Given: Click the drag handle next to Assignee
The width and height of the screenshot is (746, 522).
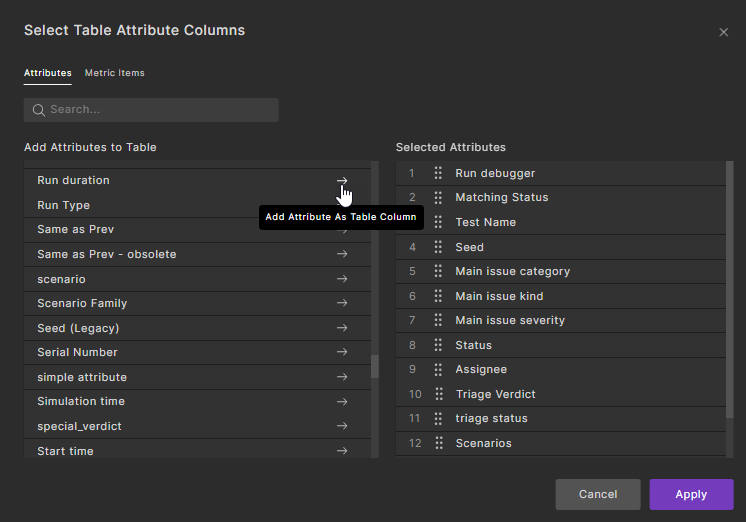Looking at the screenshot, I should click(x=438, y=369).
